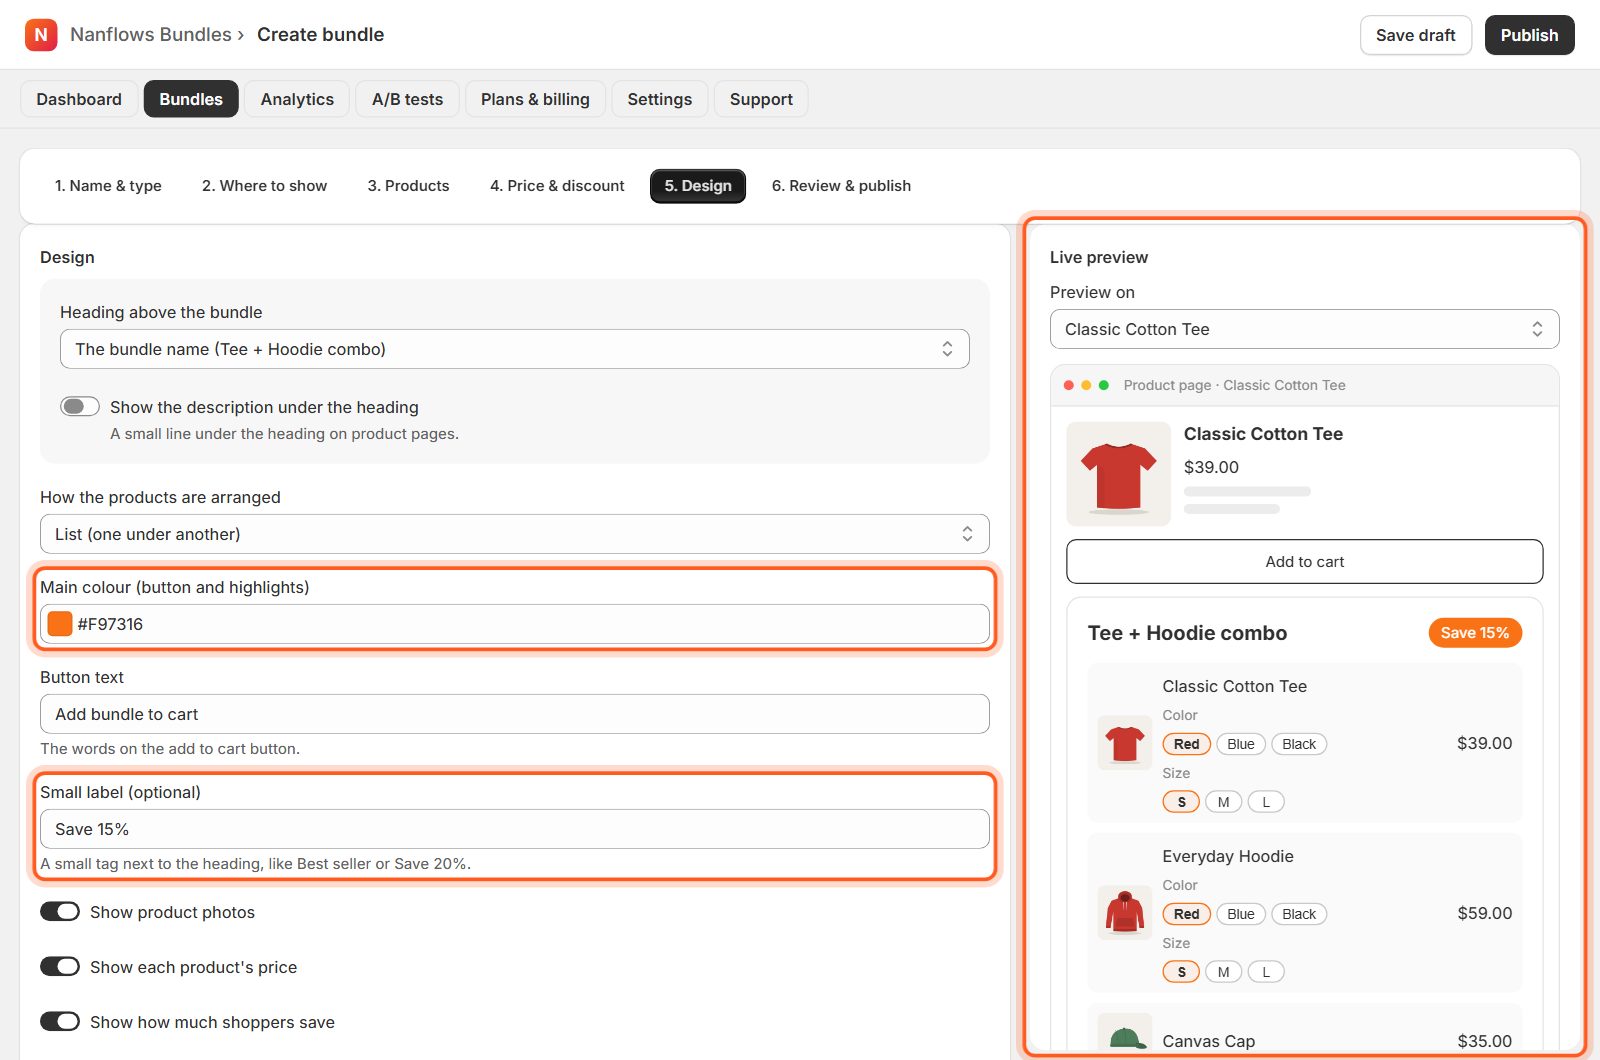The width and height of the screenshot is (1600, 1060).
Task: Select the Bundles tab
Action: pyautogui.click(x=191, y=99)
